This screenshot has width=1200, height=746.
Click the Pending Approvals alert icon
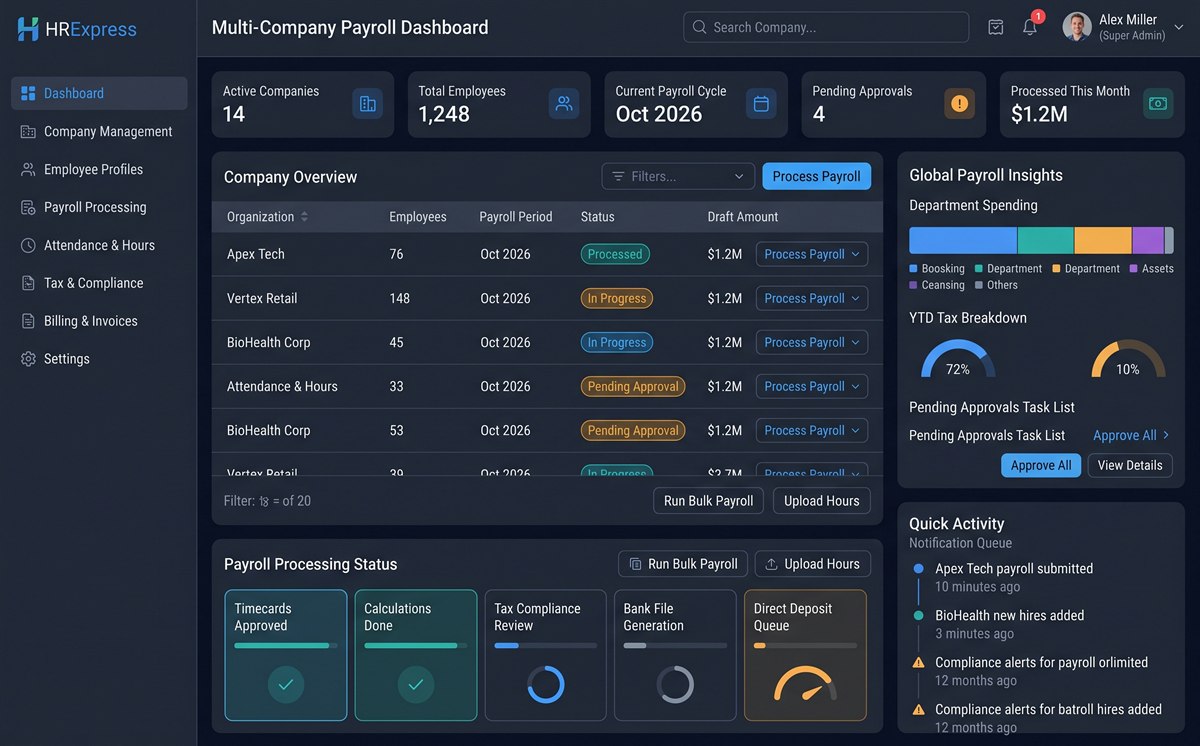click(x=959, y=104)
